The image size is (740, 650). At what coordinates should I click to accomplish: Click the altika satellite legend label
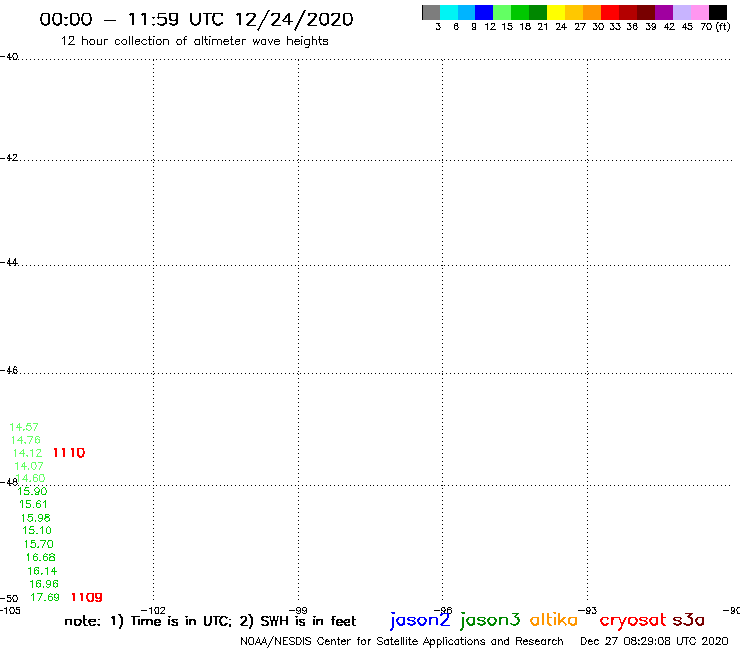pyautogui.click(x=554, y=620)
